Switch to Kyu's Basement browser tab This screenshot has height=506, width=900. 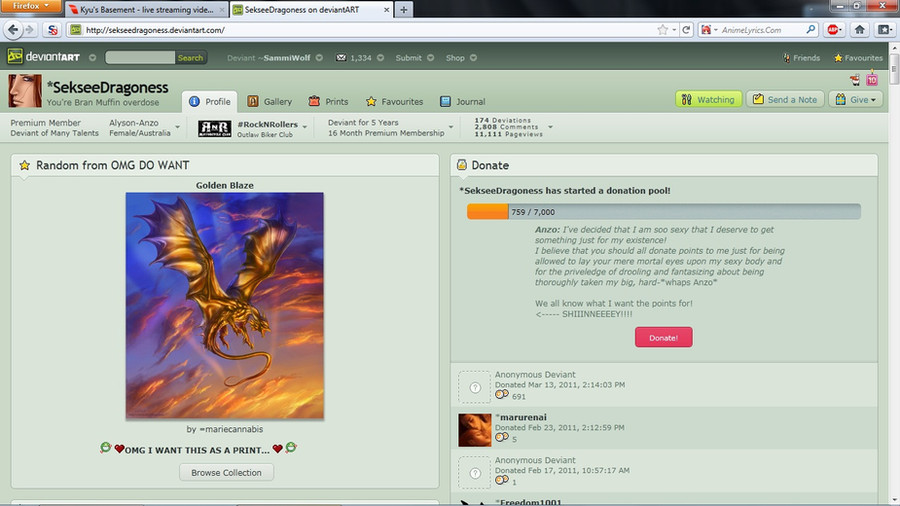tap(147, 10)
